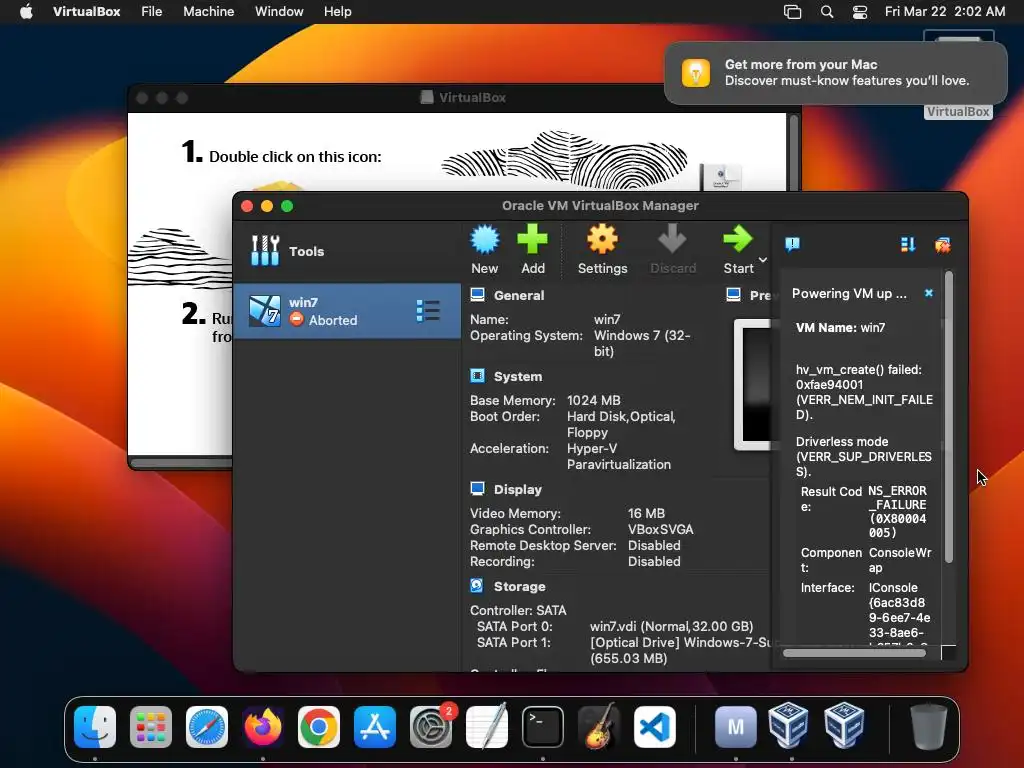Viewport: 1024px width, 768px height.
Task: Click the notification panel horizontal scrollbar
Action: 854,653
